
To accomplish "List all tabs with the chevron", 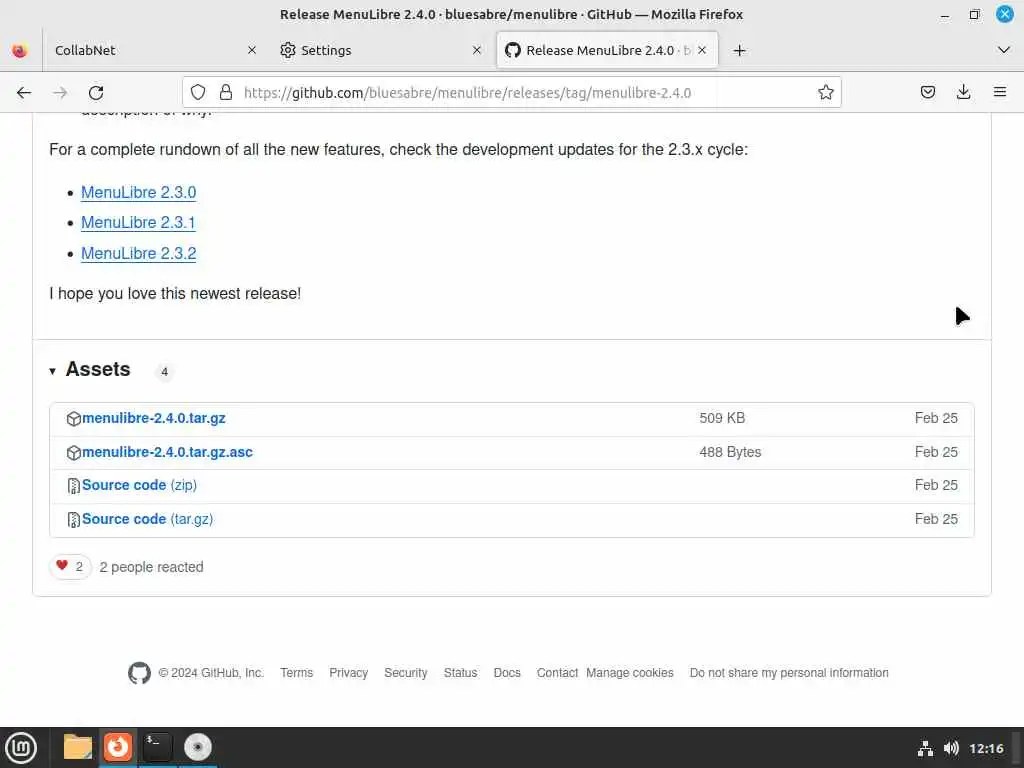I will [x=1004, y=50].
